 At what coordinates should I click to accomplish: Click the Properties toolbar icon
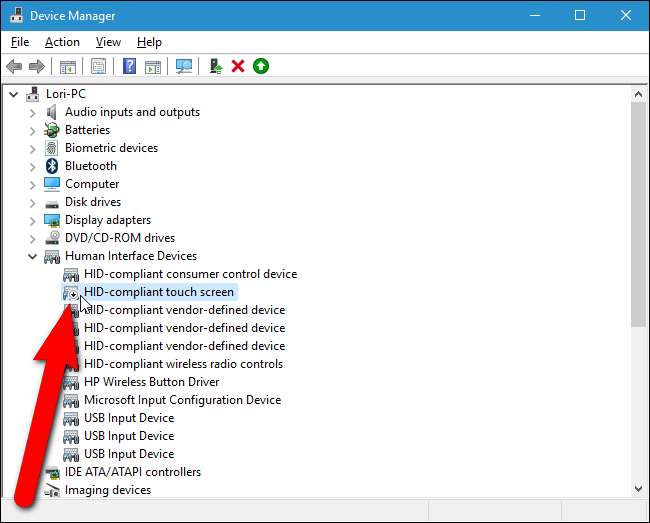click(99, 67)
